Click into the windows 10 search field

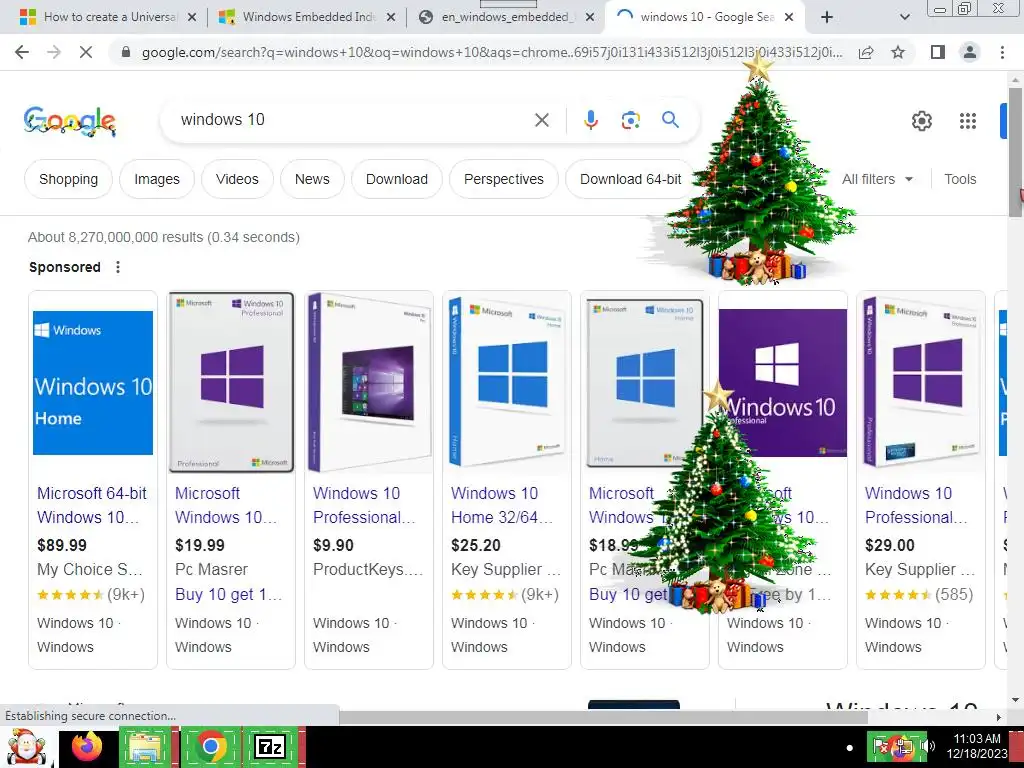tap(353, 120)
